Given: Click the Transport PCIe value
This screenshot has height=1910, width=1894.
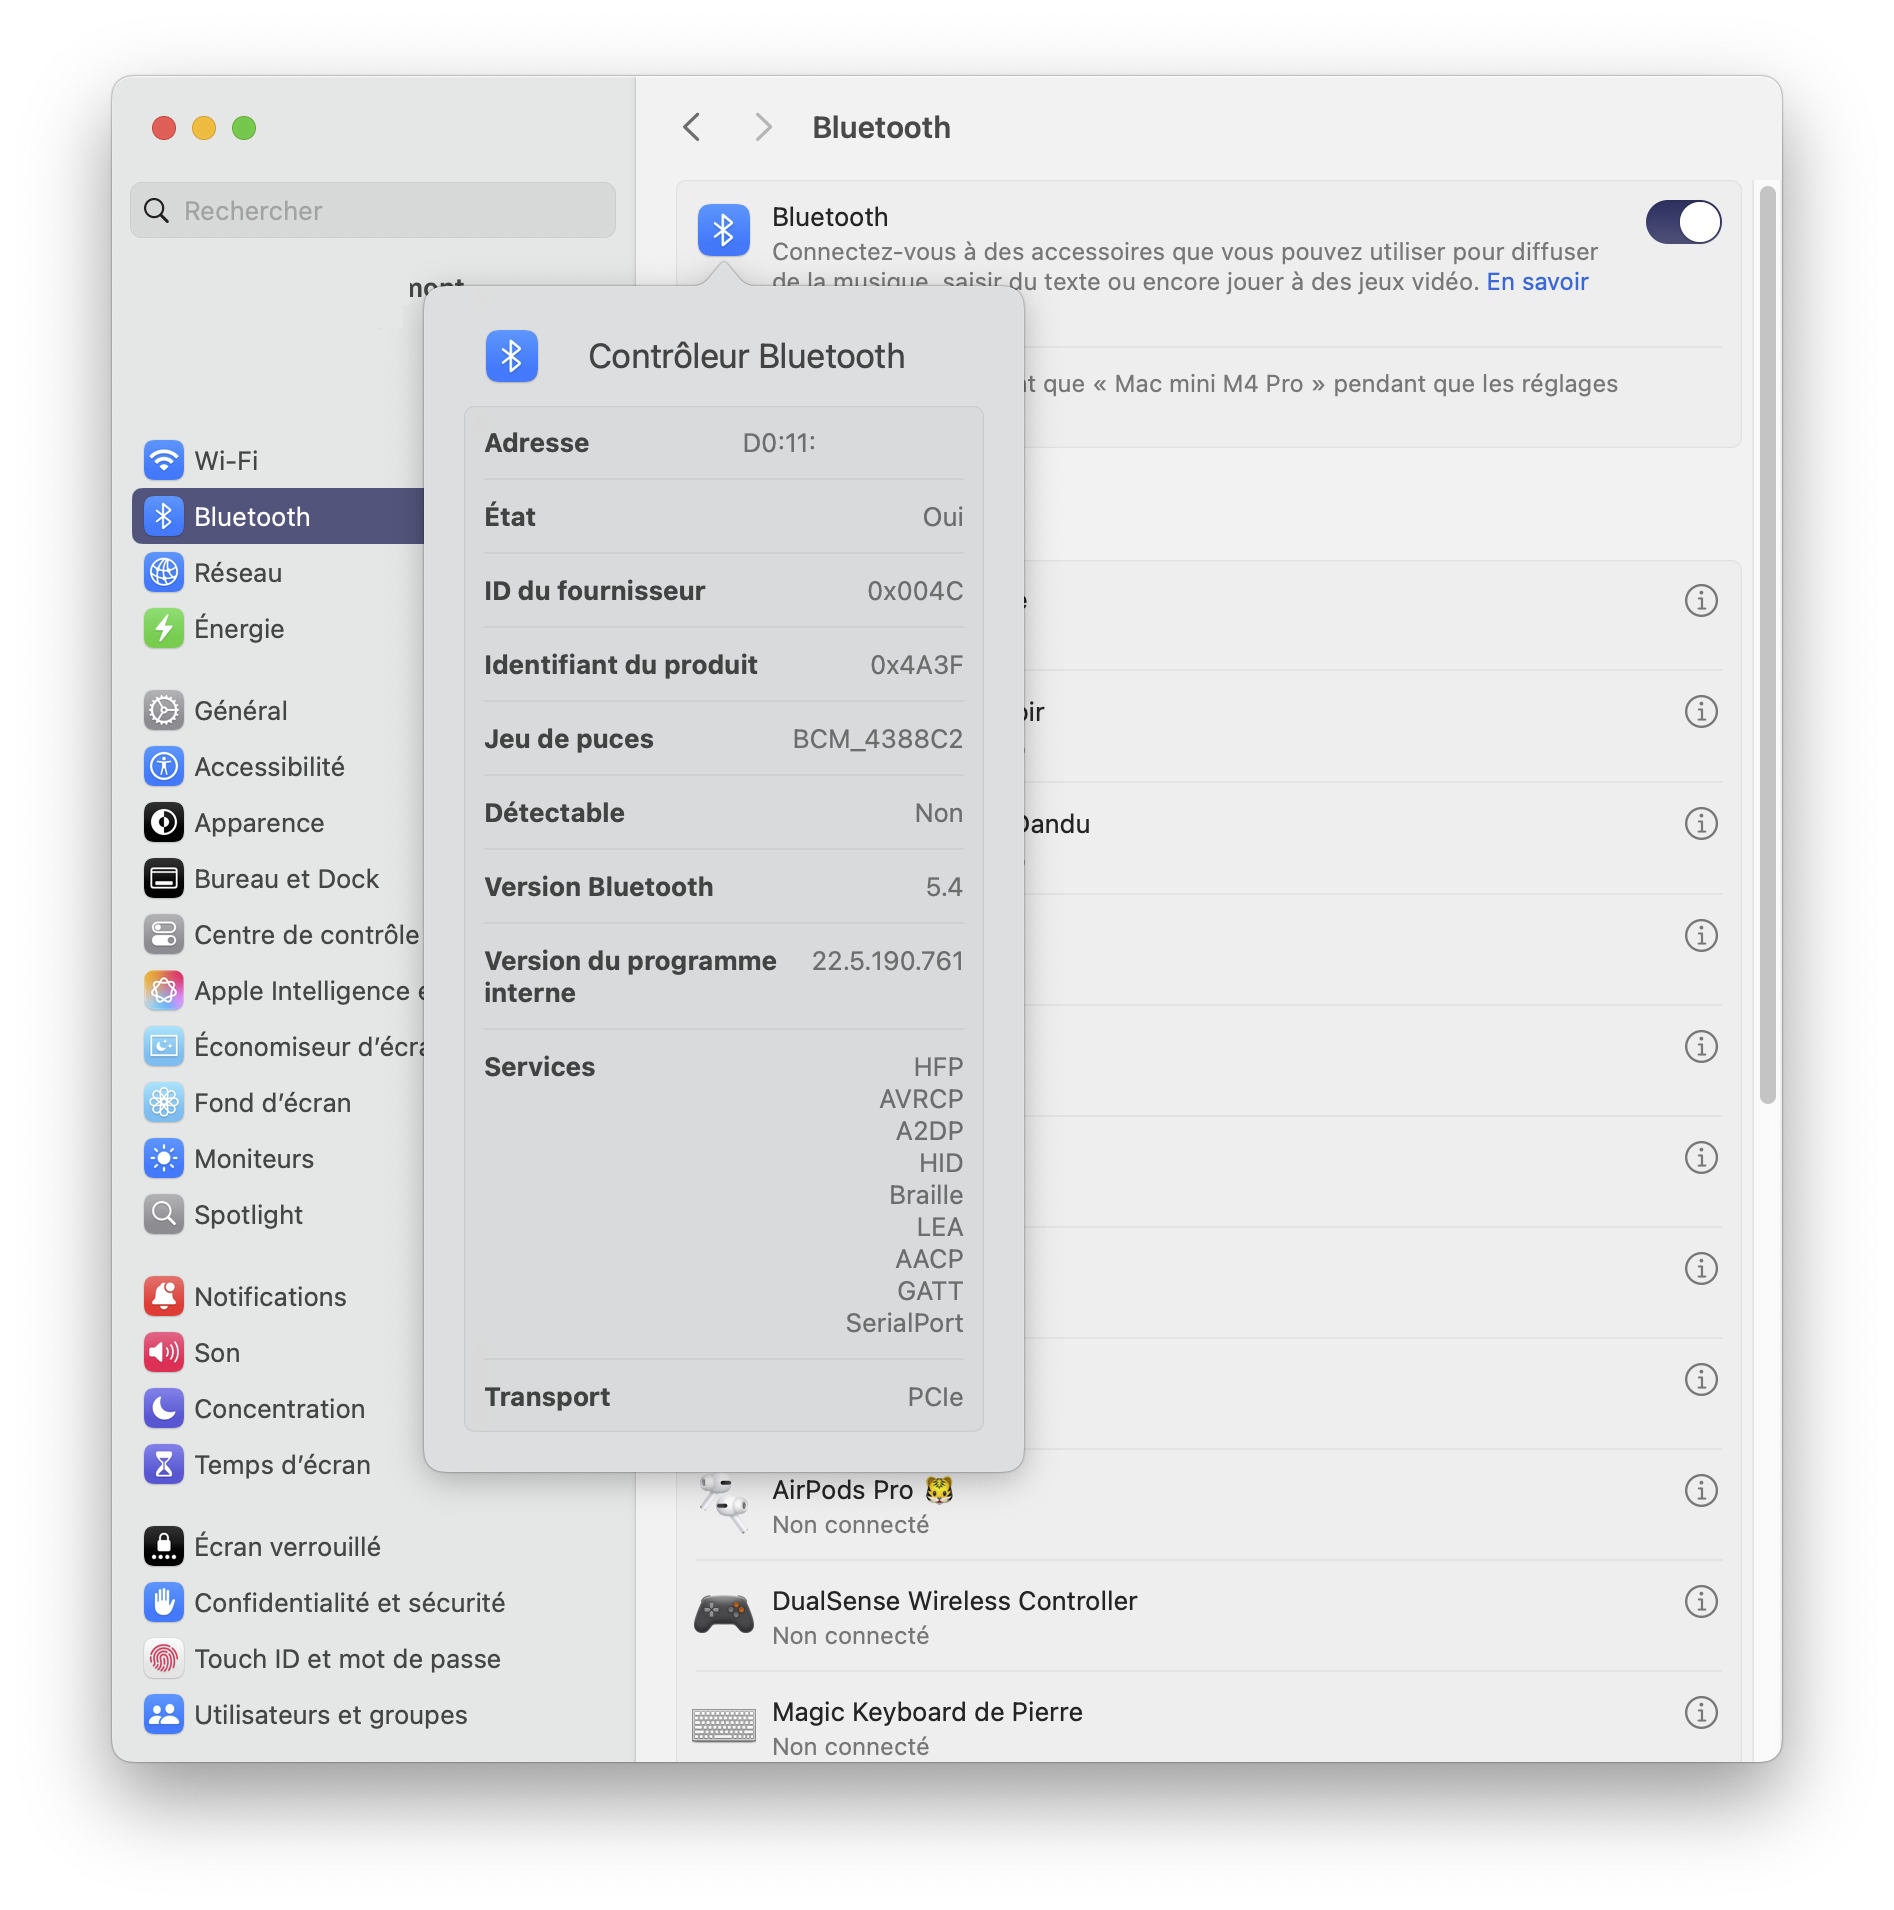Looking at the screenshot, I should [x=935, y=1397].
